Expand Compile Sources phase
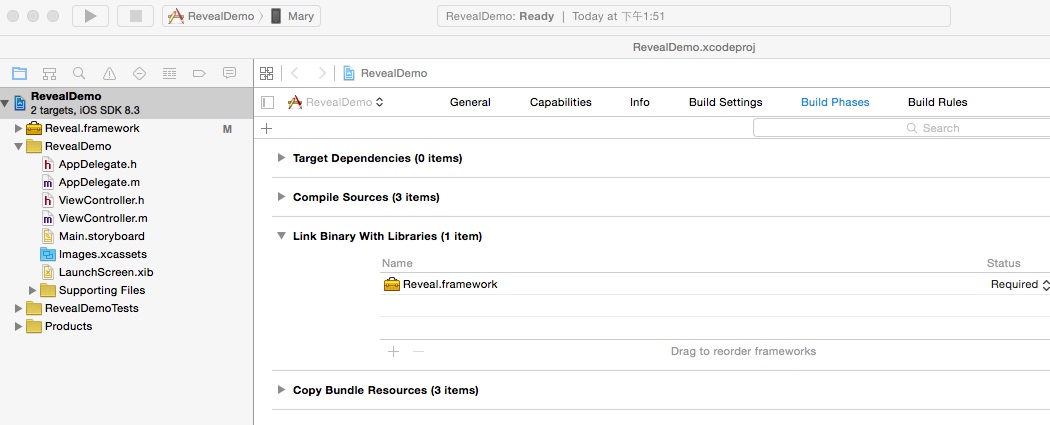Image resolution: width=1050 pixels, height=425 pixels. [x=281, y=197]
